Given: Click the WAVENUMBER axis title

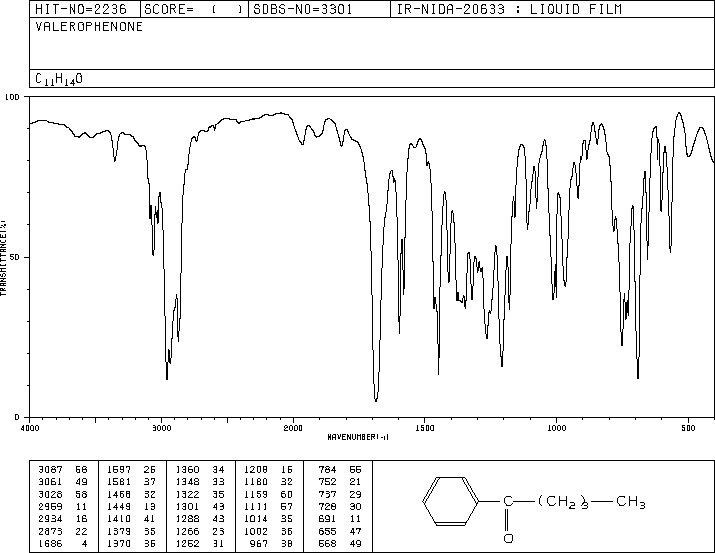Looking at the screenshot, I should (358, 437).
